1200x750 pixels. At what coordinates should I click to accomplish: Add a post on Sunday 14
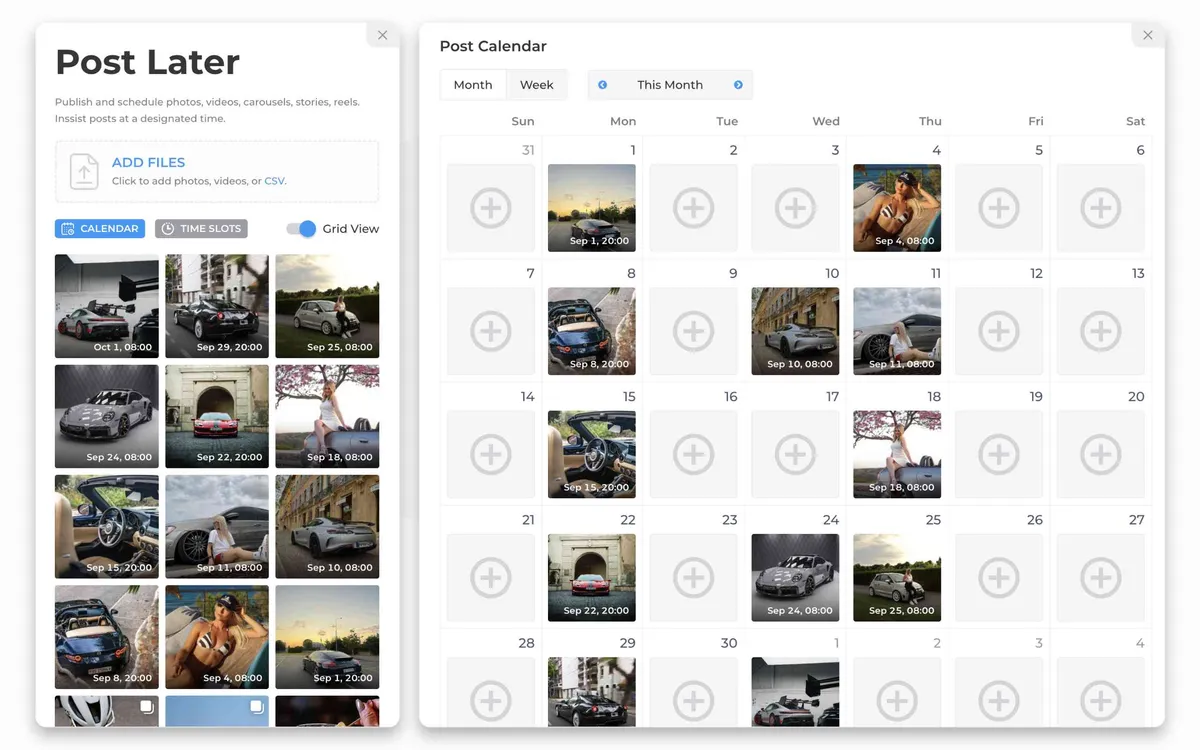(x=490, y=454)
